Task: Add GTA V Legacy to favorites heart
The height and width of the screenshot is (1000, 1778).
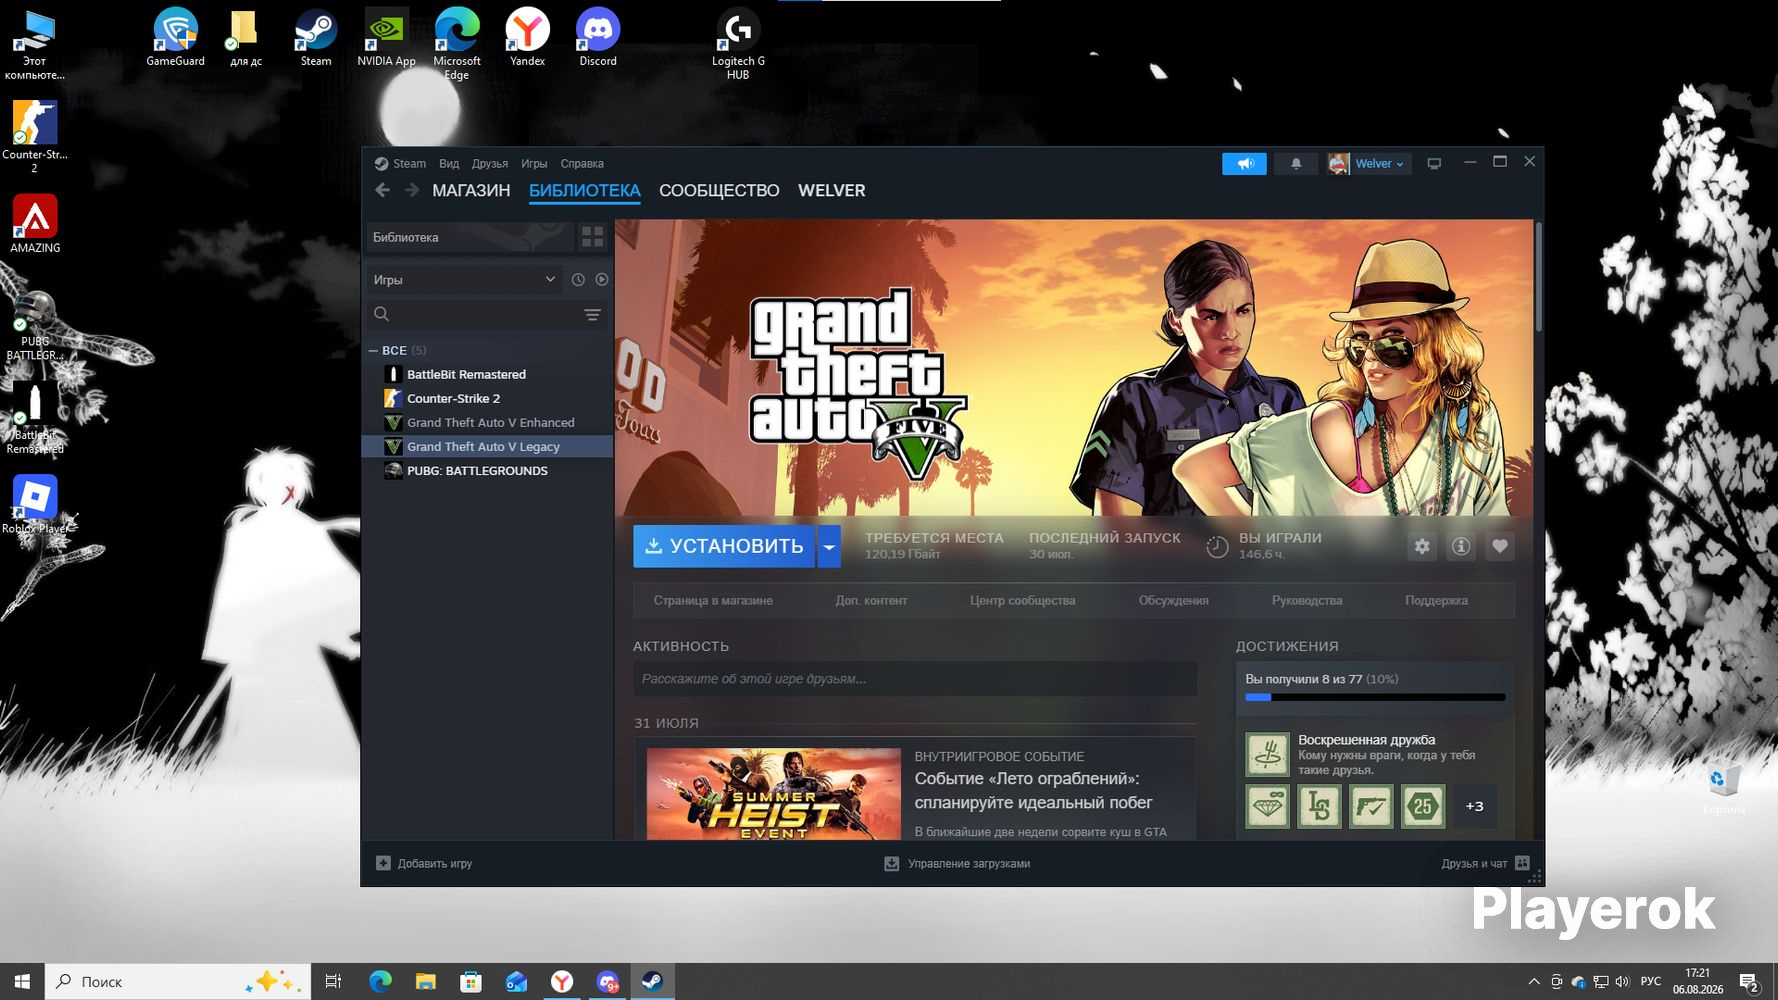Action: tap(1500, 546)
